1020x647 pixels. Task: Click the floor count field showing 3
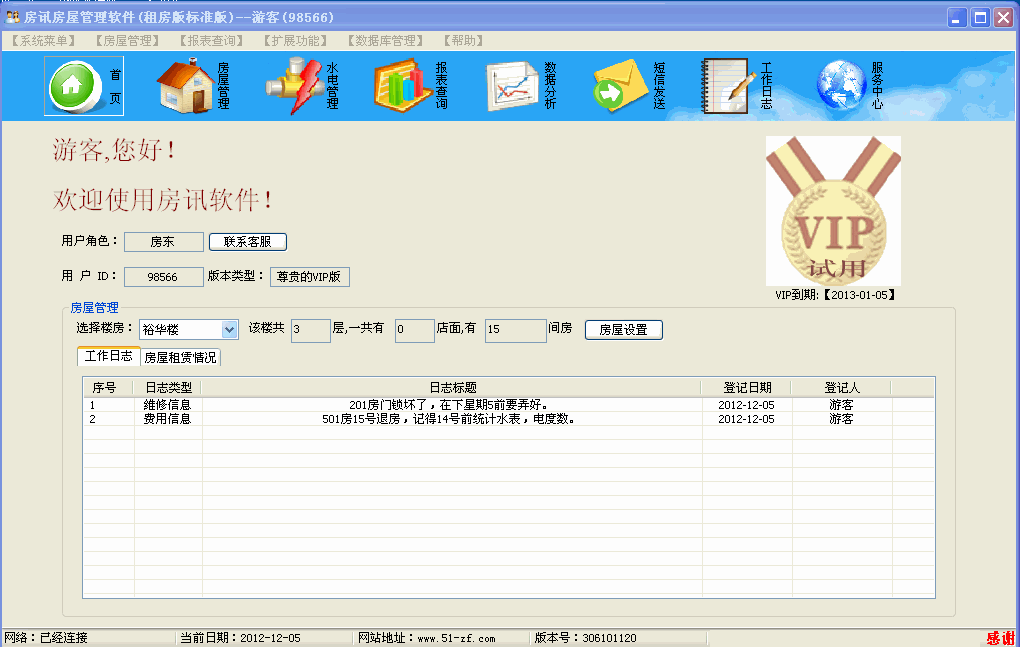coord(311,330)
